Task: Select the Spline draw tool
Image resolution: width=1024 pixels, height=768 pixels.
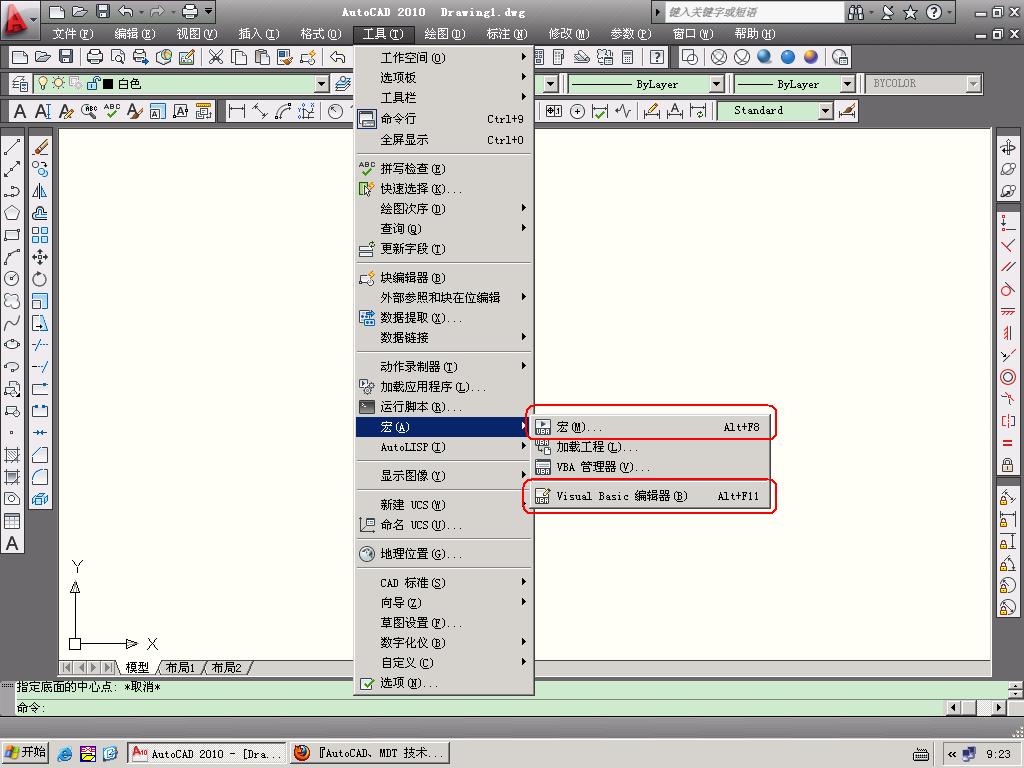Action: point(12,323)
